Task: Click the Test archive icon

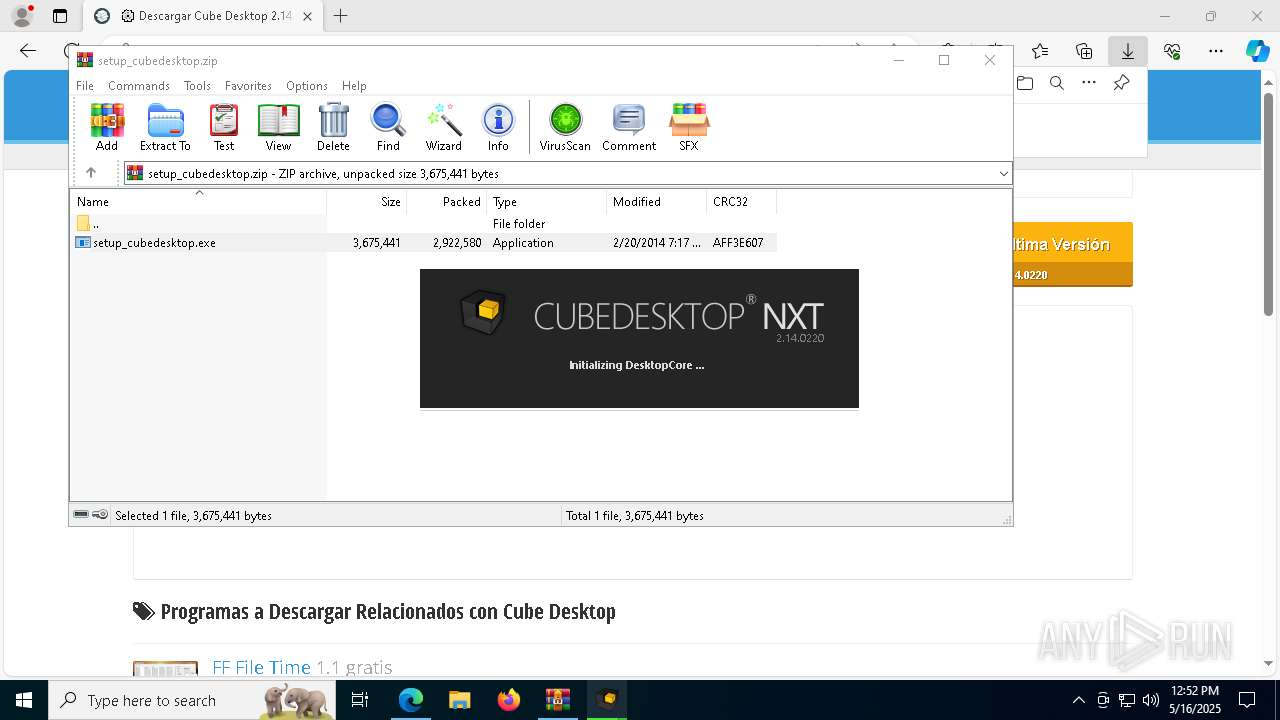Action: pyautogui.click(x=224, y=127)
